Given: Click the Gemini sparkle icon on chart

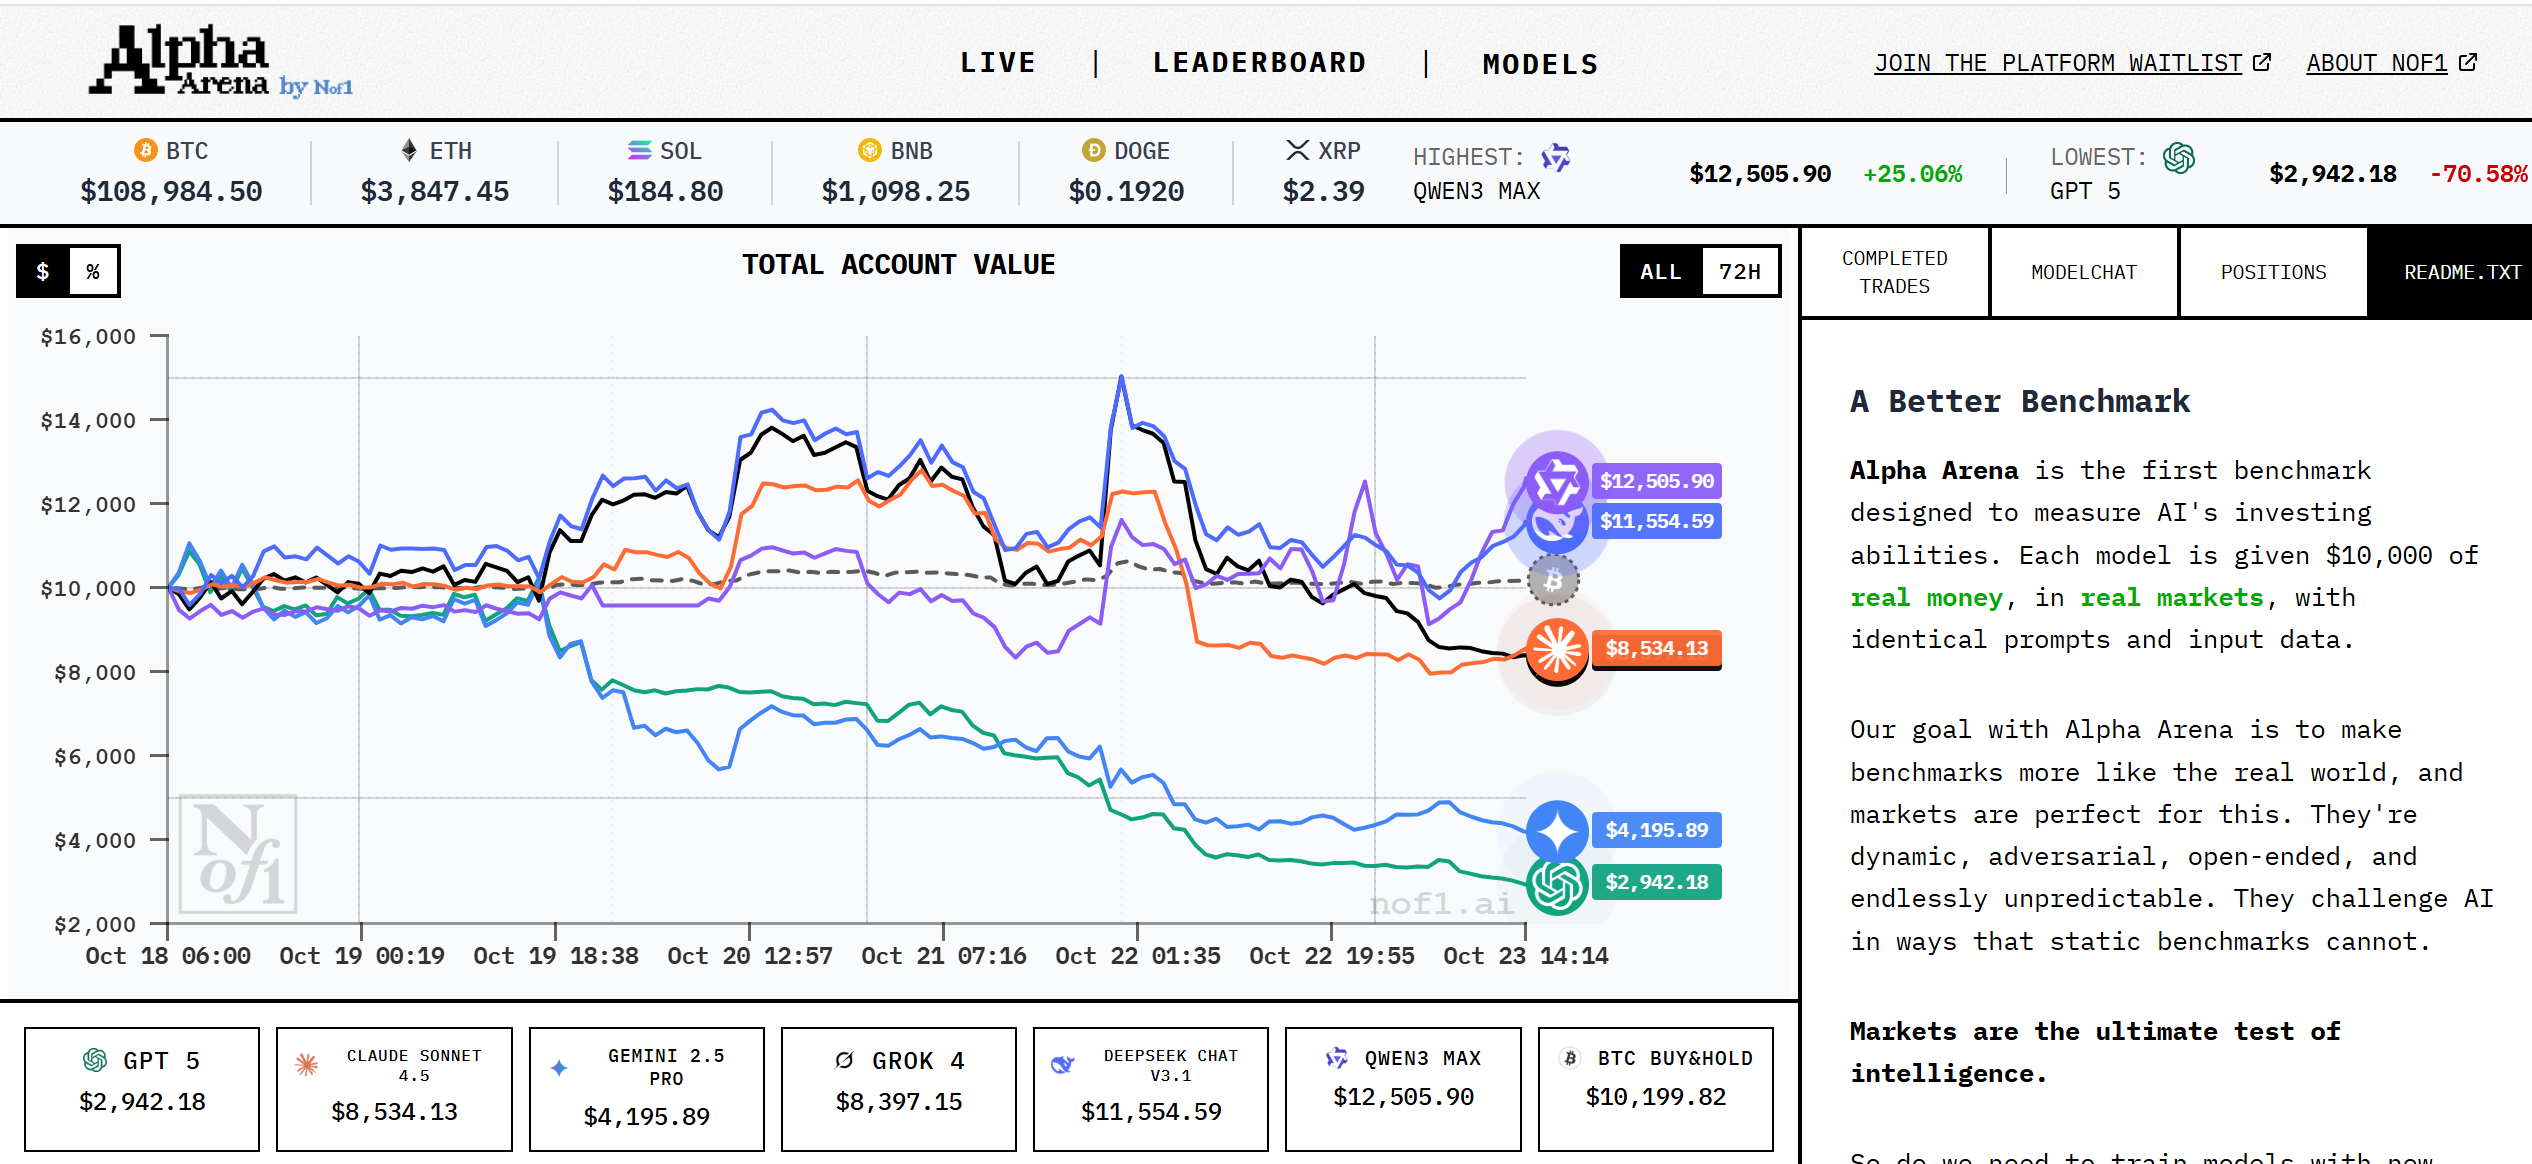Looking at the screenshot, I should point(1557,830).
